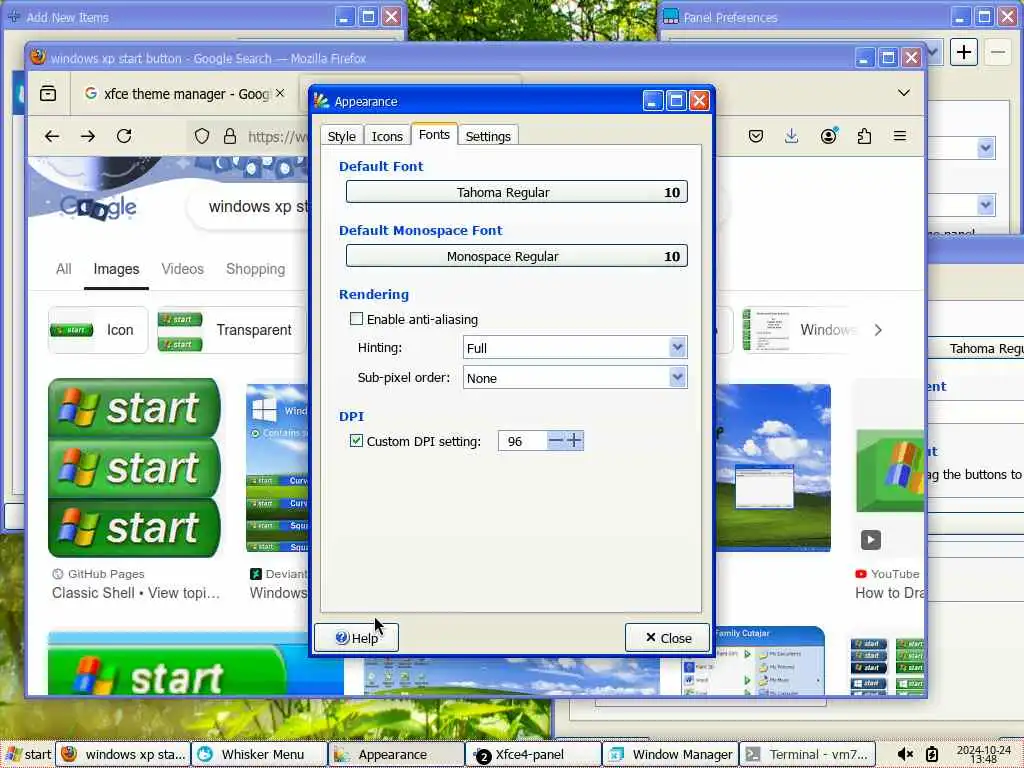Open Classic Shell View topic link
Viewport: 1024px width, 768px height.
pyautogui.click(x=136, y=593)
